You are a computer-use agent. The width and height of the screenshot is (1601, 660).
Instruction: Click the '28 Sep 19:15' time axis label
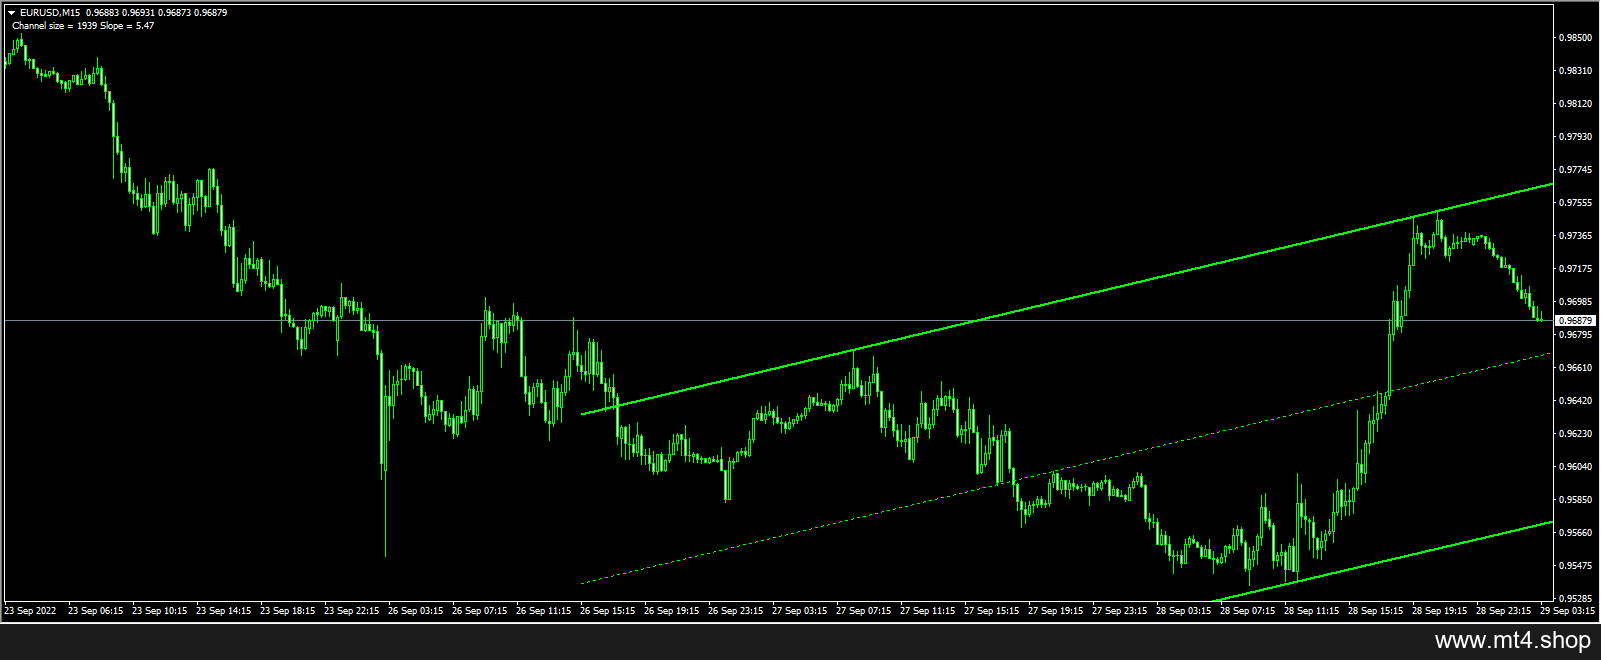[1439, 610]
